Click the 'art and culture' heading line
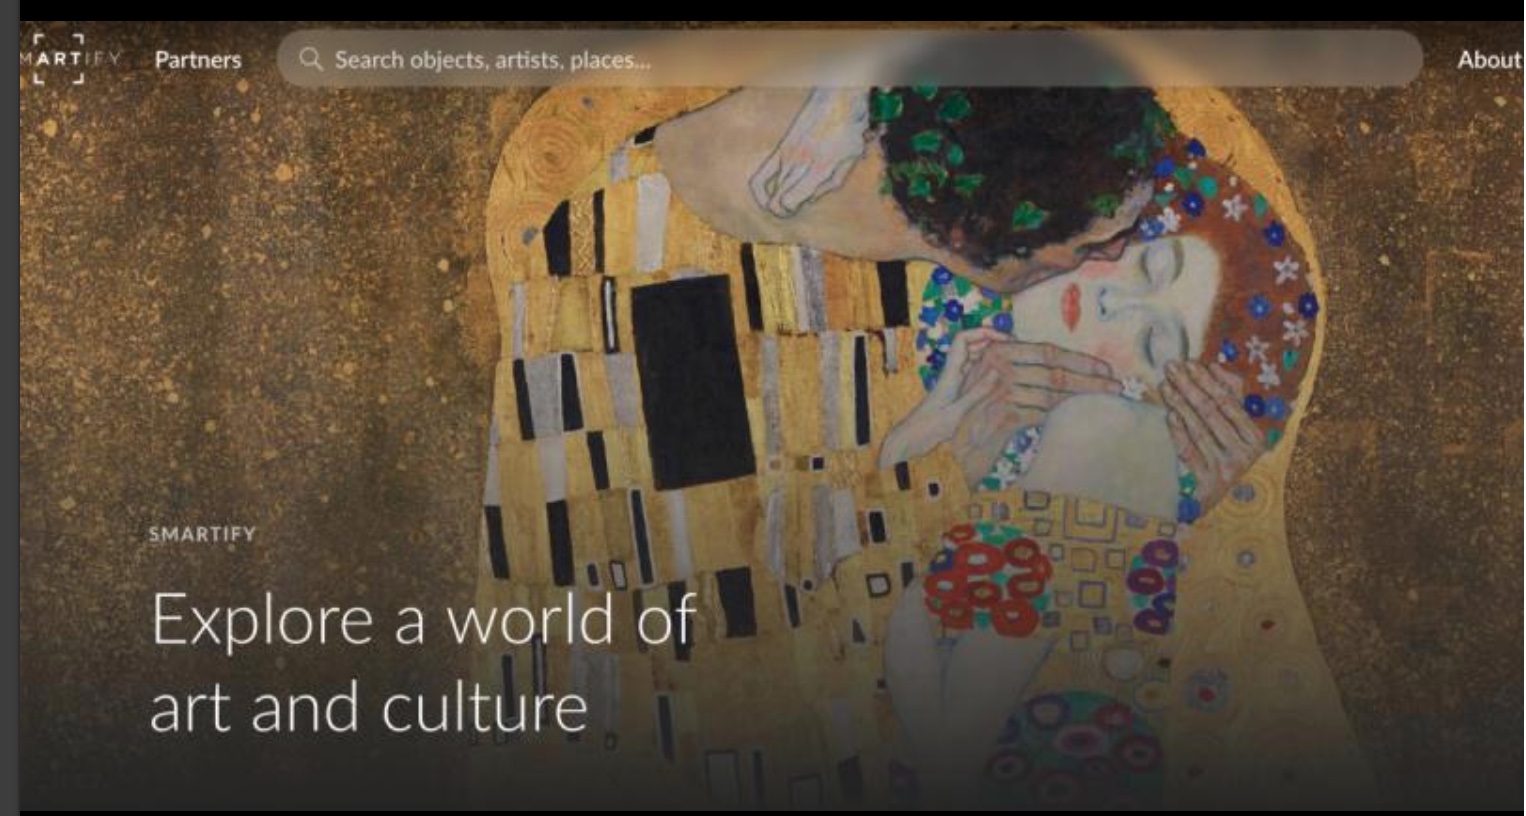The width and height of the screenshot is (1526, 816). tap(368, 707)
